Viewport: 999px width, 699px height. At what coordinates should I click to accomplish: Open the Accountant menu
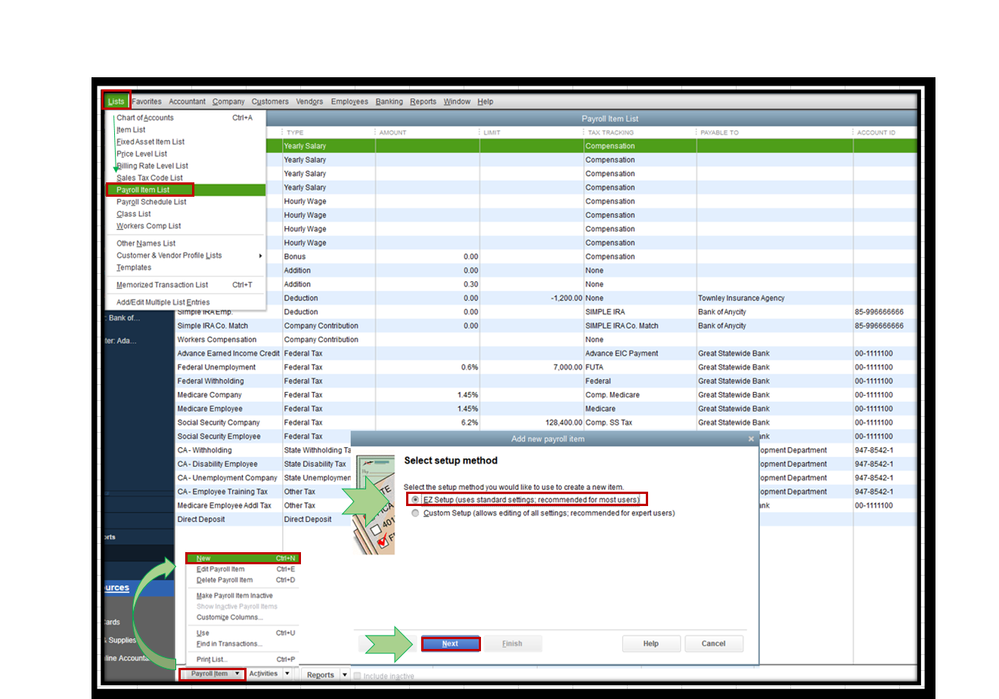187,101
